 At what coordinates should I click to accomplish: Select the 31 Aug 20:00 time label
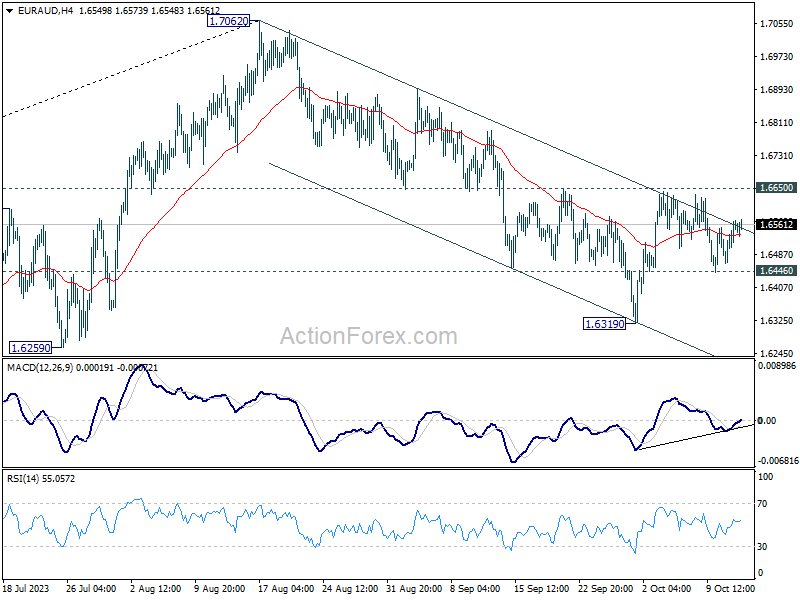414,588
